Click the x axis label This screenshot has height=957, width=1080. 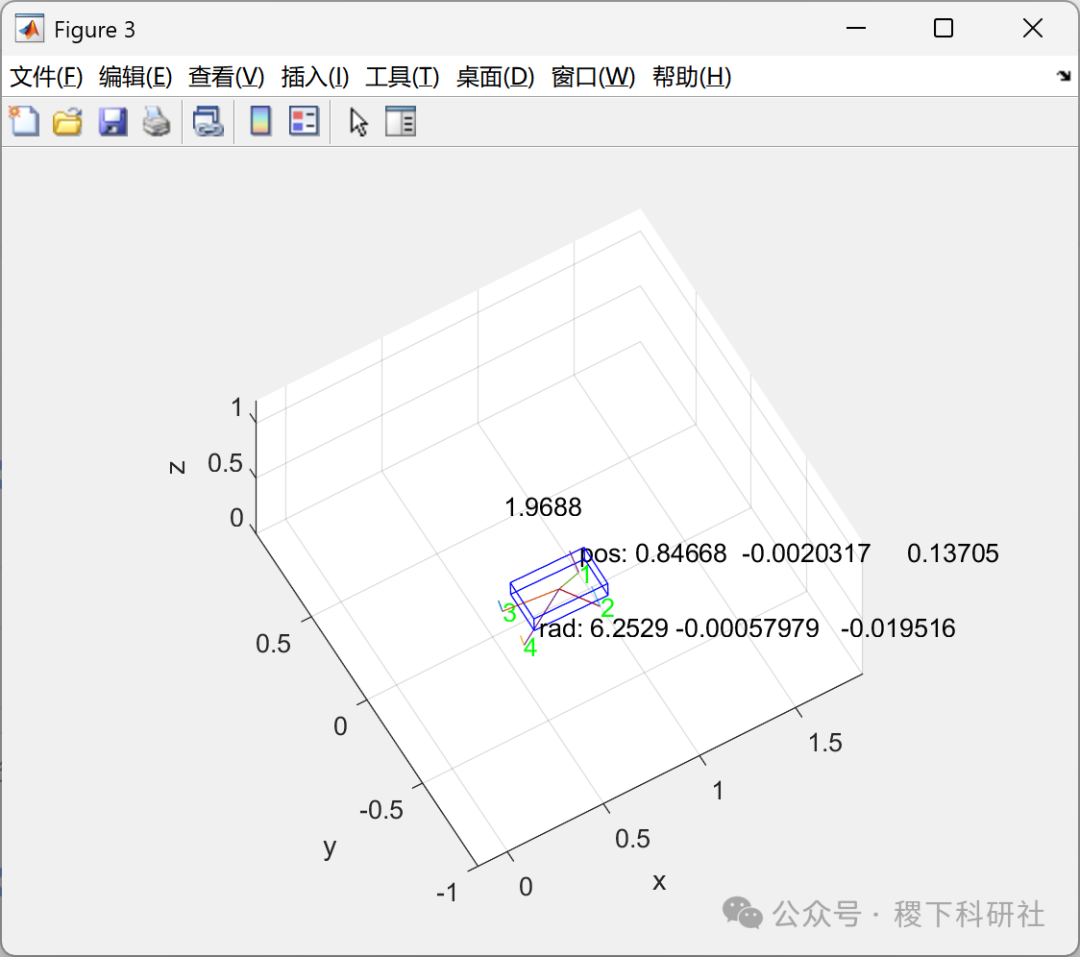coord(659,882)
